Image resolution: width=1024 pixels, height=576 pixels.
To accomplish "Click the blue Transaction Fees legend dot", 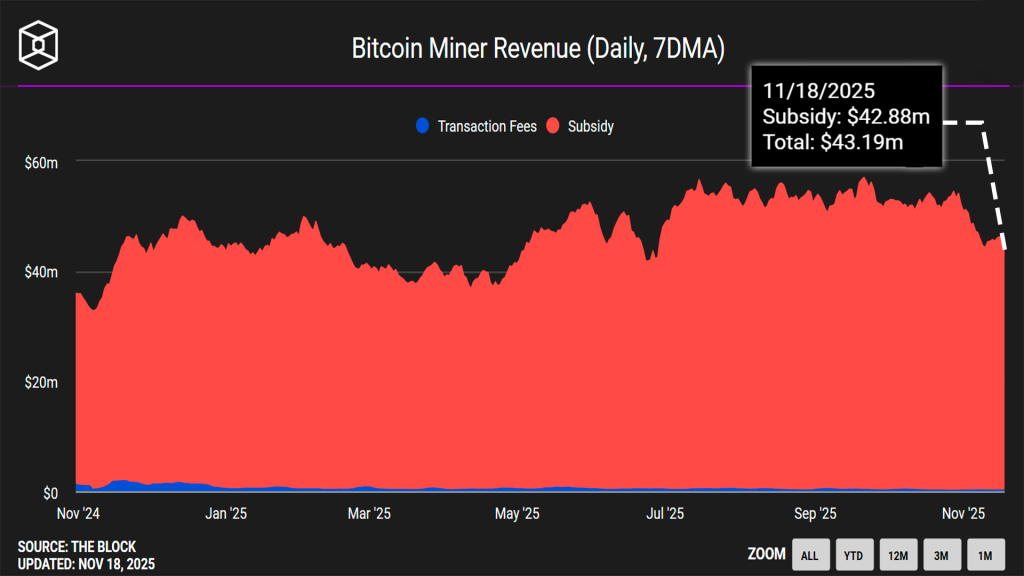I will coord(422,126).
